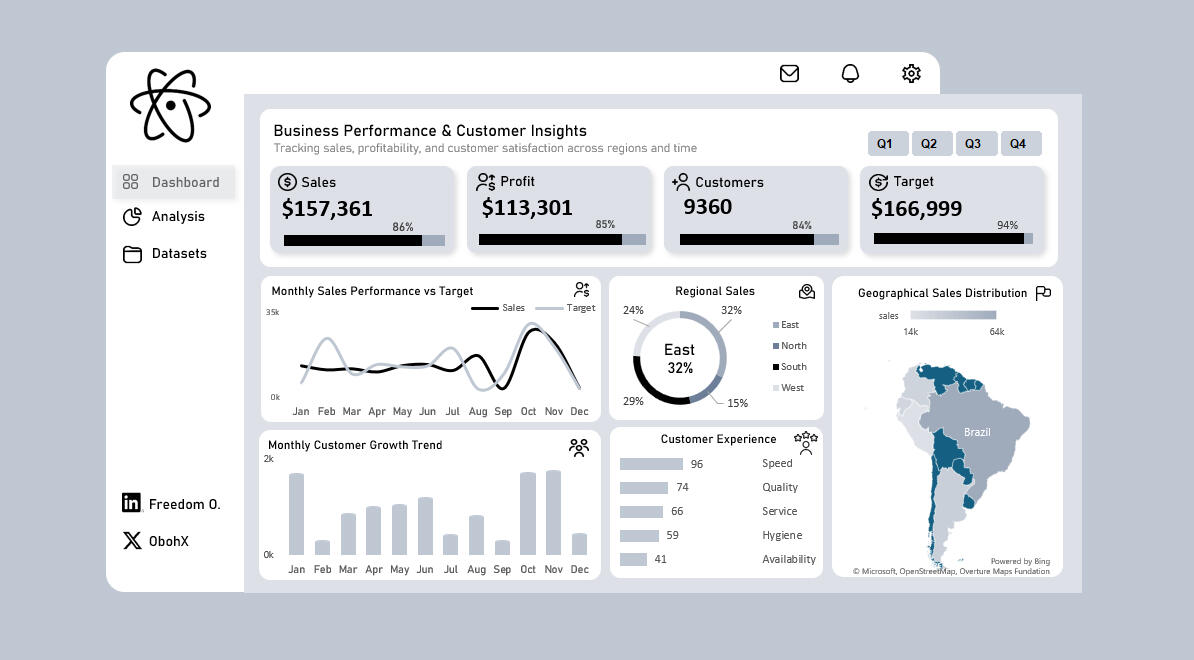Click the LinkedIn icon for Freedom O.

click(x=131, y=503)
